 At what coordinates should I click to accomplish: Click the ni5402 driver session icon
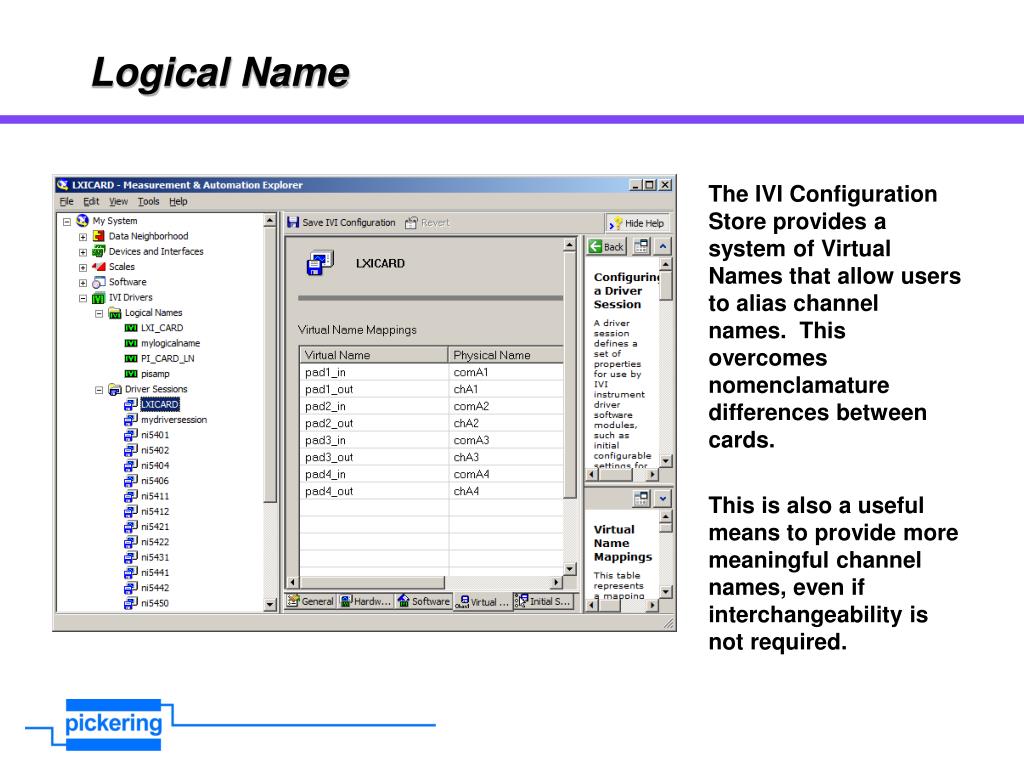(x=131, y=450)
